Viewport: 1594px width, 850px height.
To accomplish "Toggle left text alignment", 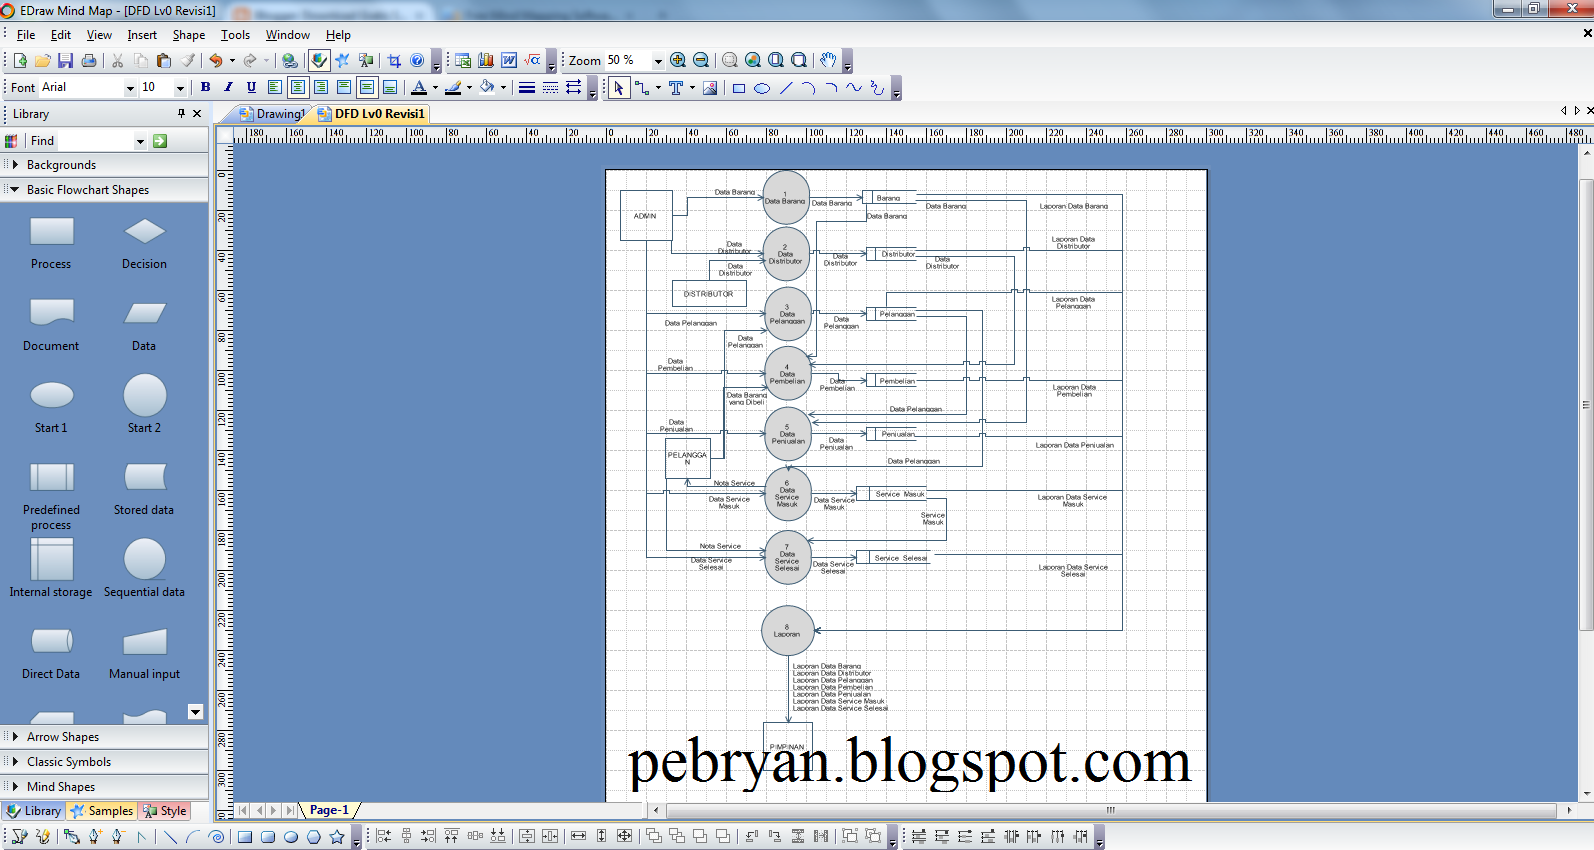I will tap(274, 88).
